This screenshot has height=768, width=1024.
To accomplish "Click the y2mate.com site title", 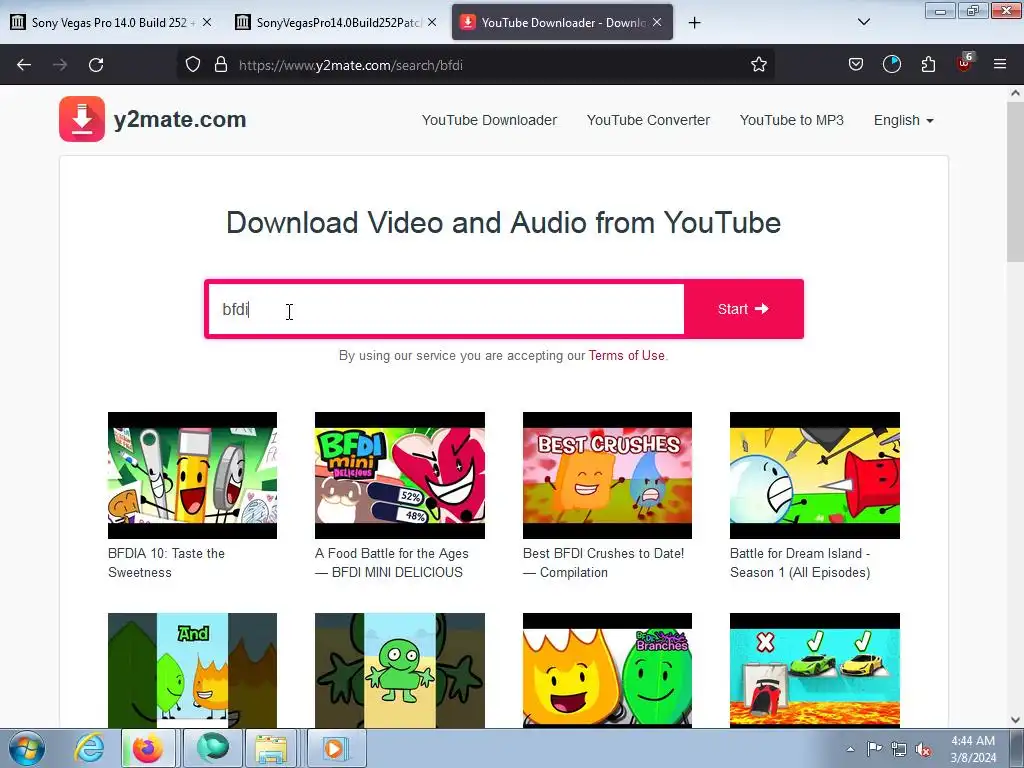I will coord(180,119).
